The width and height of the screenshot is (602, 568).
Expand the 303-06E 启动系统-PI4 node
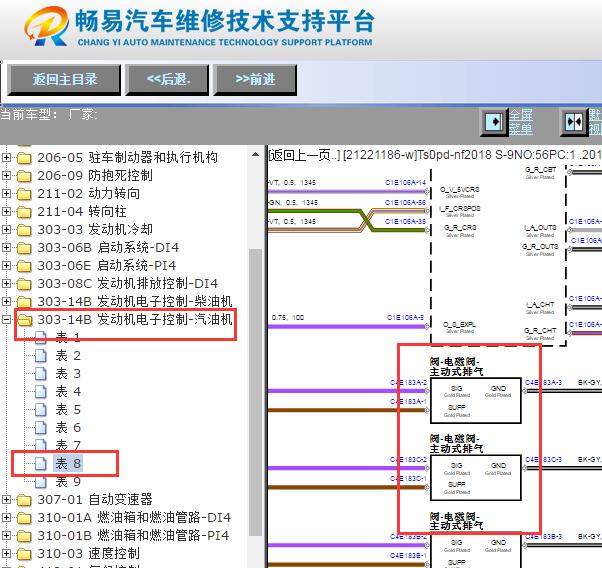pos(6,265)
